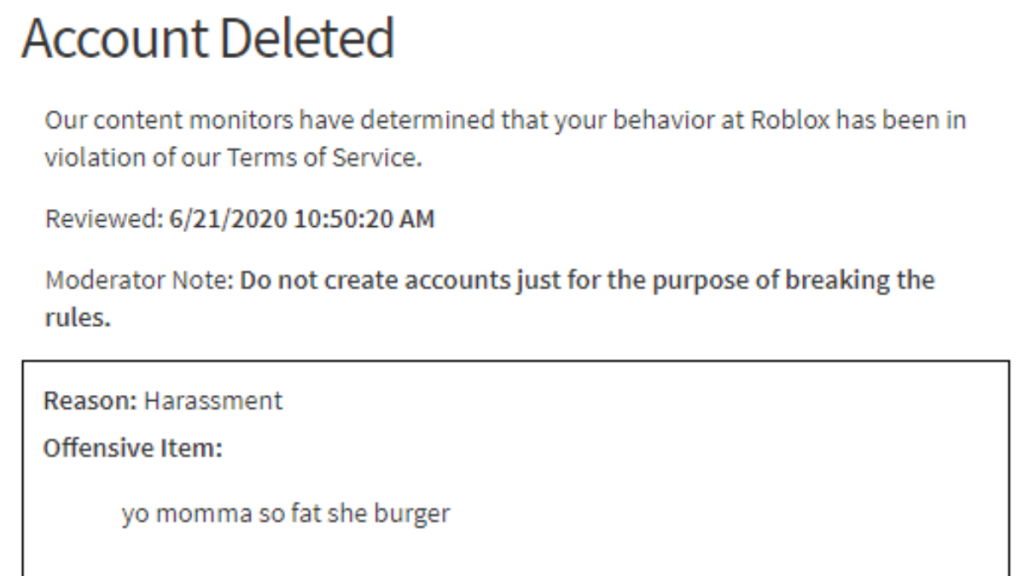
Task: Click the word rules. in the note
Action: point(78,317)
